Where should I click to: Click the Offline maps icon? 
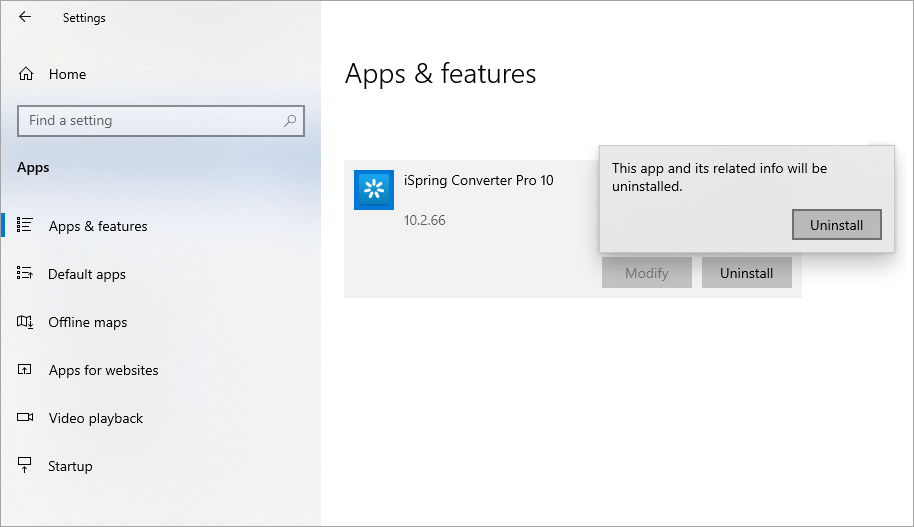(24, 322)
